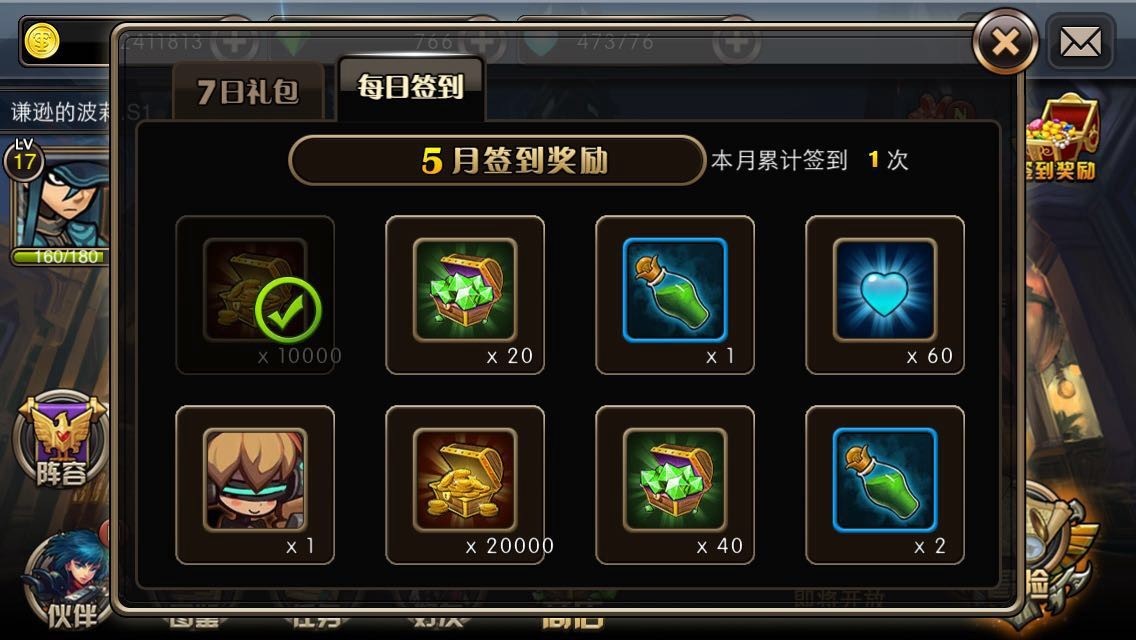Image resolution: width=1136 pixels, height=640 pixels.
Task: Click the 5月签到奖励 title banner
Action: 497,160
